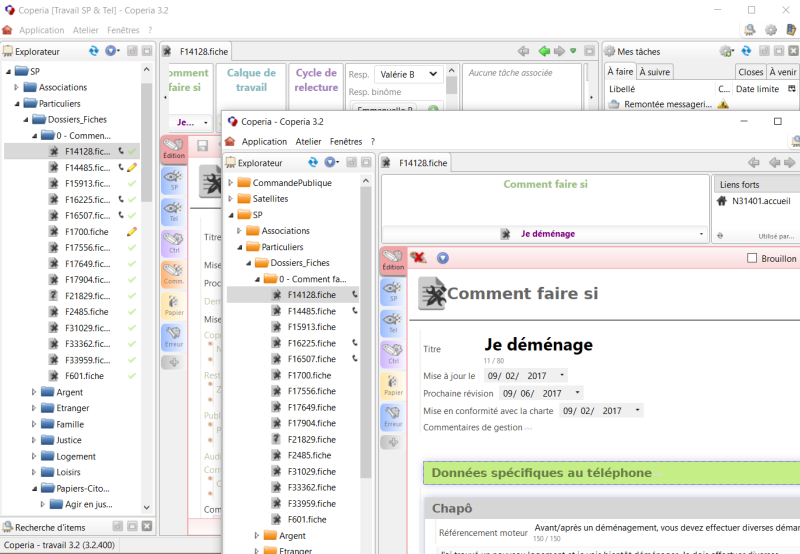Expand the Satellites folder in front explorer
Image resolution: width=800 pixels, height=554 pixels.
[231, 198]
